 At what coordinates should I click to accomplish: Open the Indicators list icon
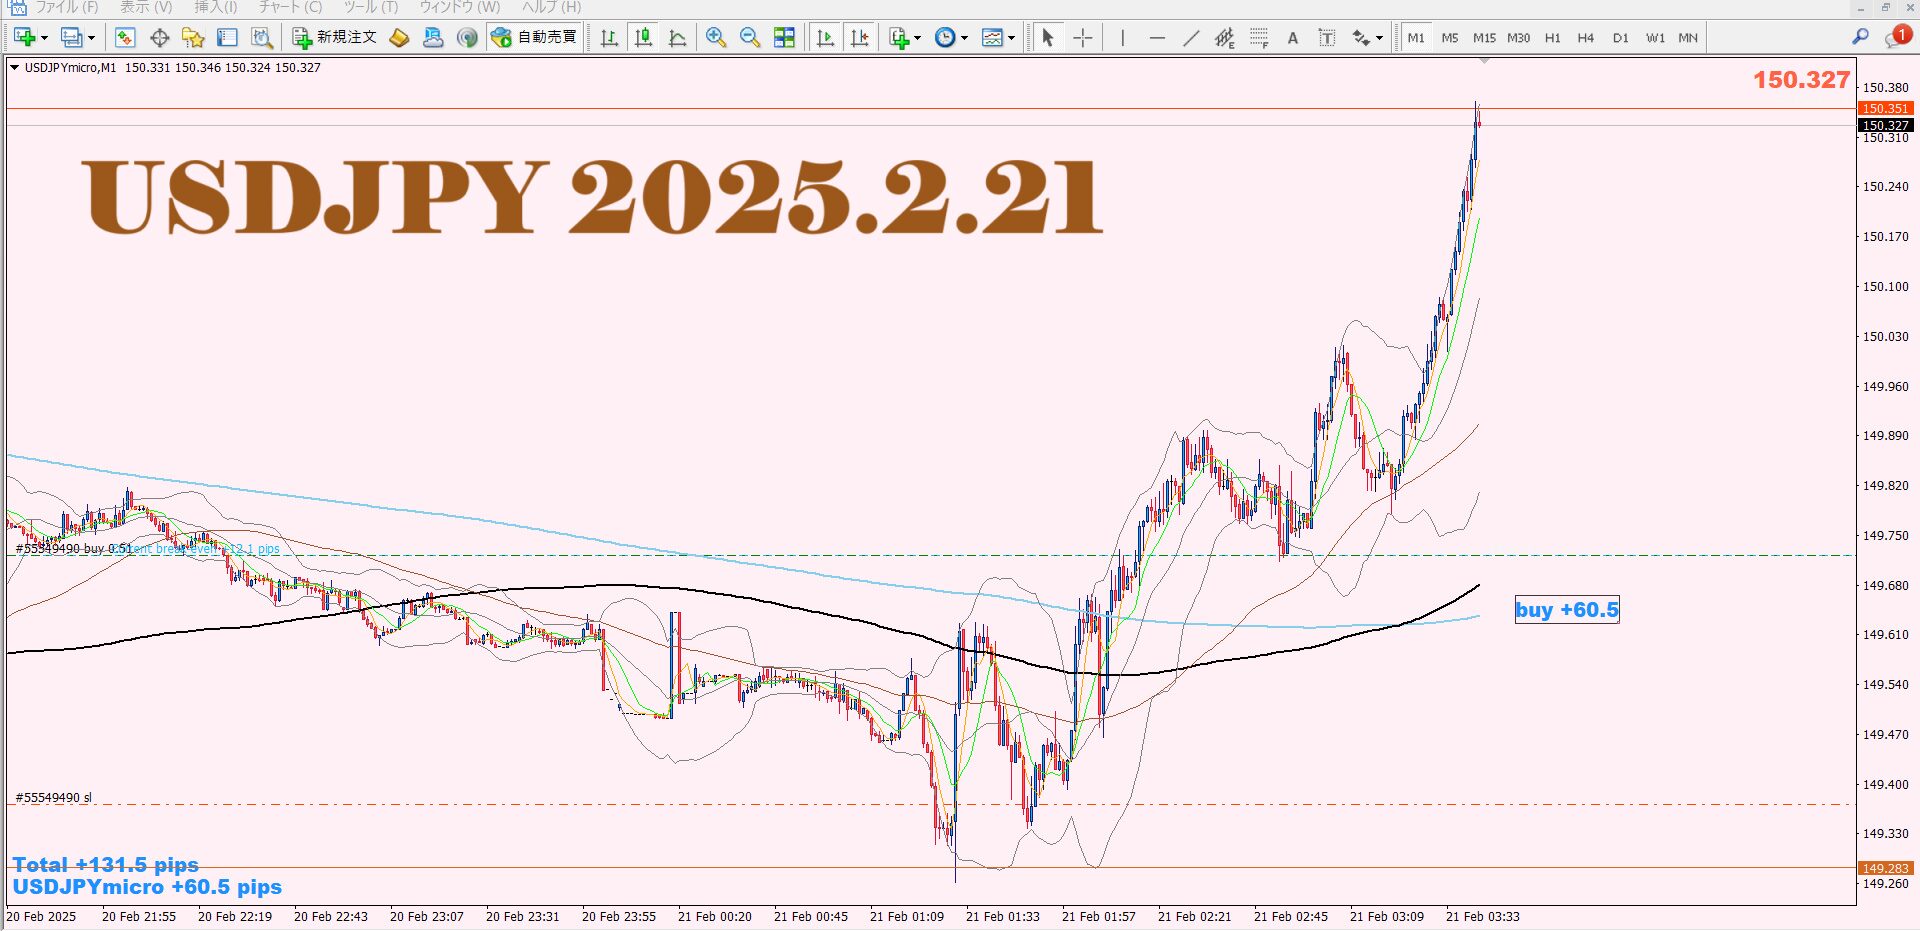[x=899, y=38]
